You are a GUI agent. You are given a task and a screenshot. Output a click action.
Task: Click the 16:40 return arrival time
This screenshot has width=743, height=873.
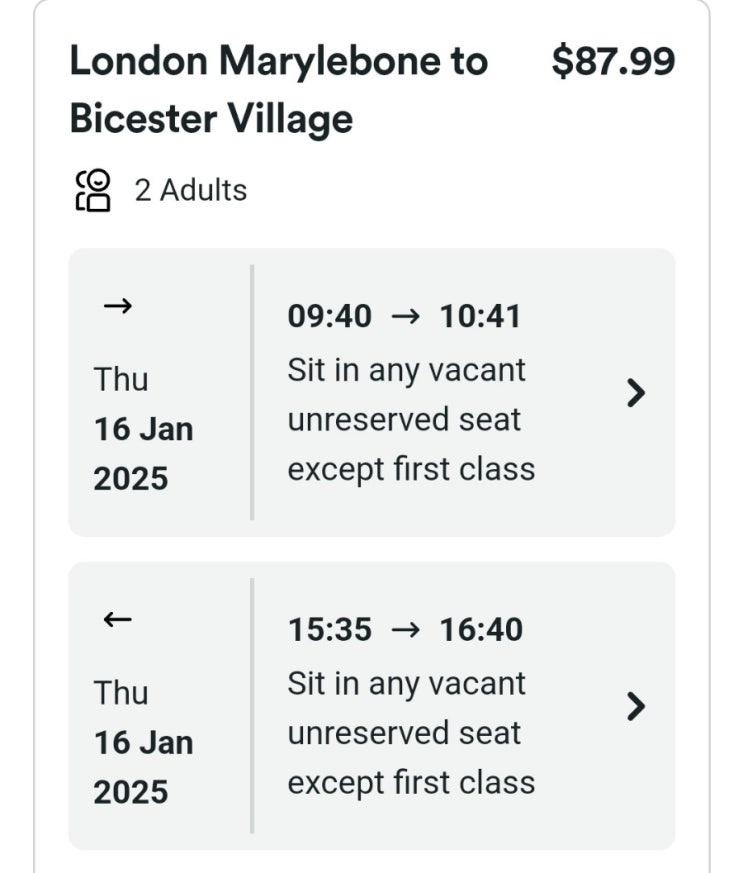tap(481, 630)
